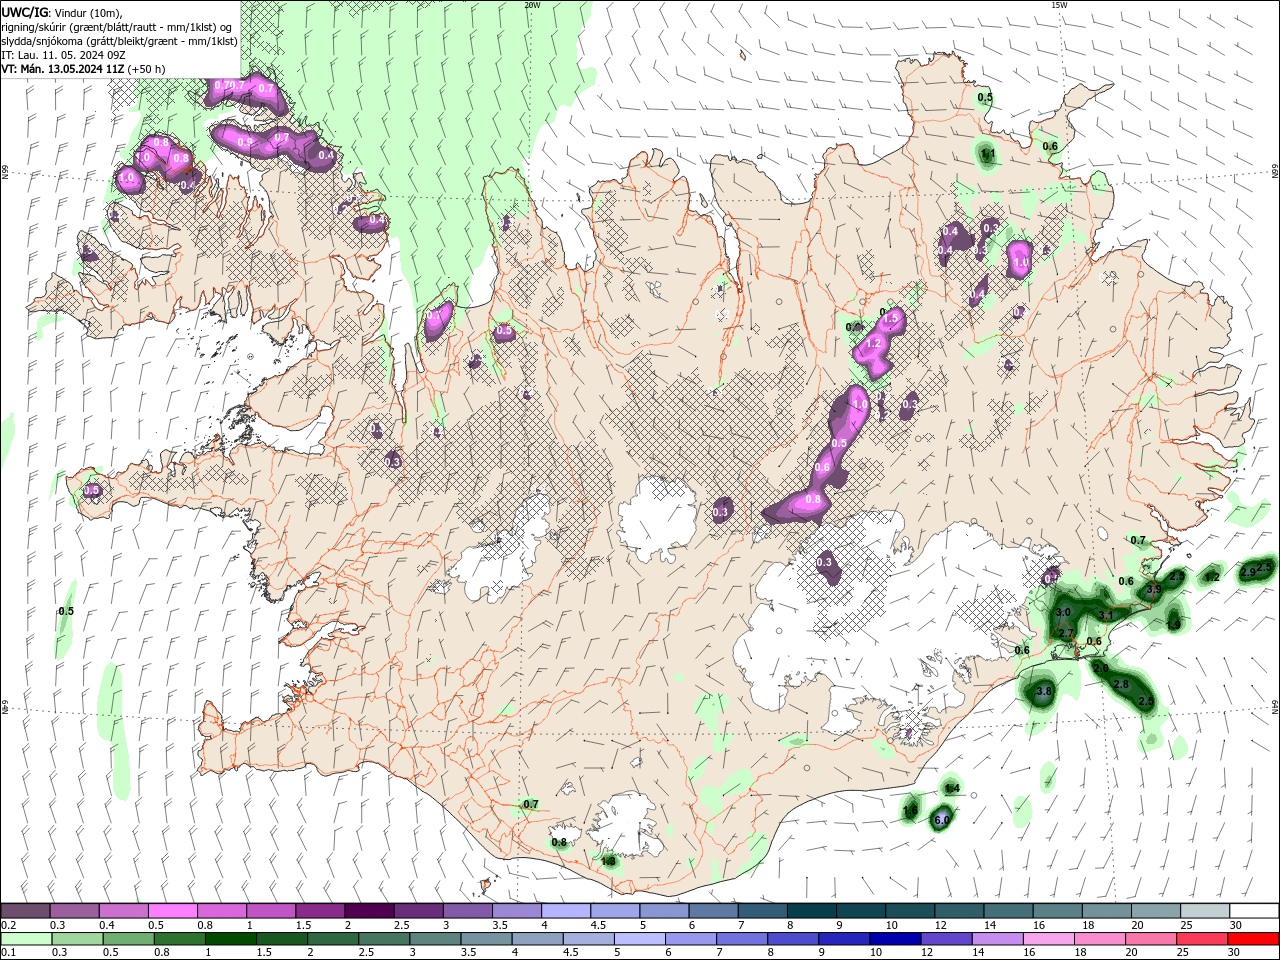Click the "1.4" rain value south of Iceland

952,789
